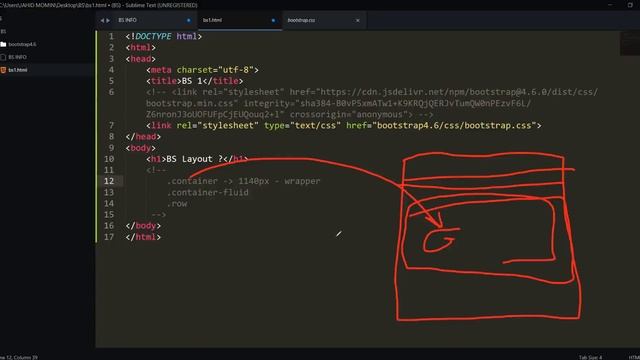Click the commented cdn.jsdelivr.net link URL
Viewport: 640px width, 360px height.
[459, 92]
